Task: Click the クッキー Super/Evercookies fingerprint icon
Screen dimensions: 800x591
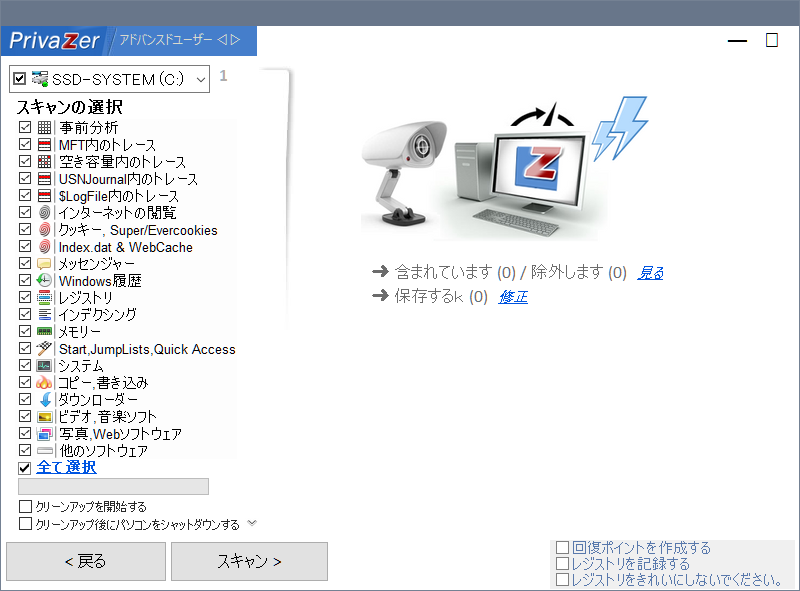Action: tap(44, 229)
